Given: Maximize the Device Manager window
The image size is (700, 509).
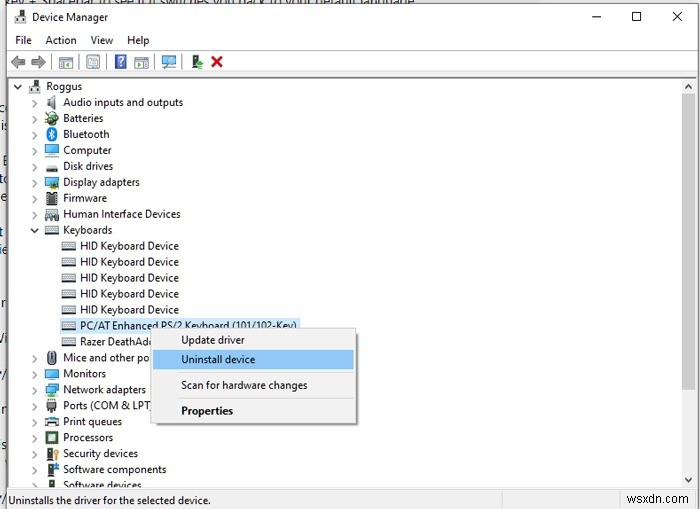Looking at the screenshot, I should point(637,17).
